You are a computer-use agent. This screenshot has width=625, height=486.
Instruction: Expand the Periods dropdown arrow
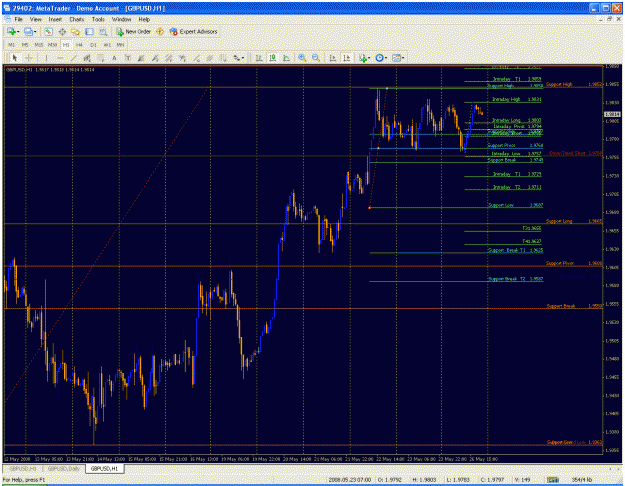click(x=386, y=59)
